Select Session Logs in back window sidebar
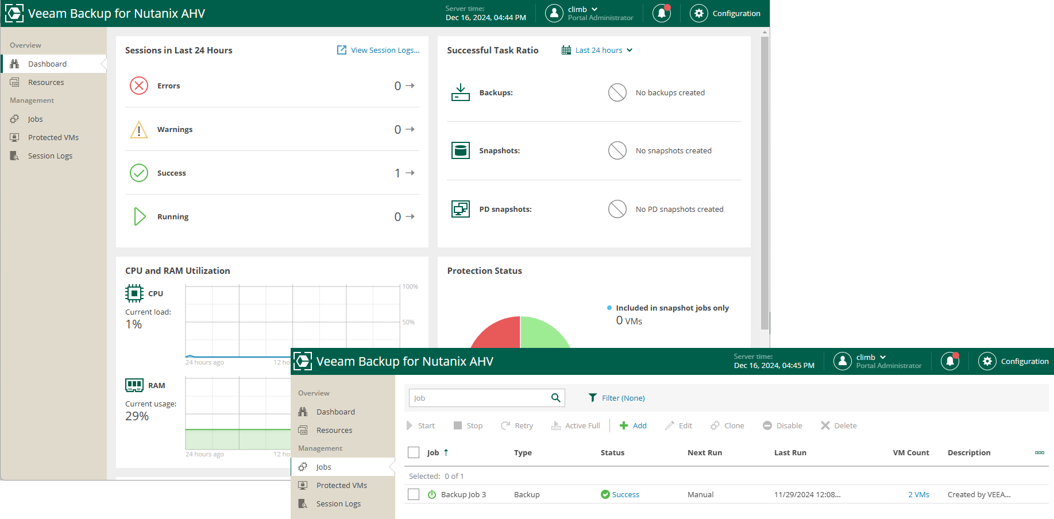Viewport: 1054px width, 519px height. 53,155
